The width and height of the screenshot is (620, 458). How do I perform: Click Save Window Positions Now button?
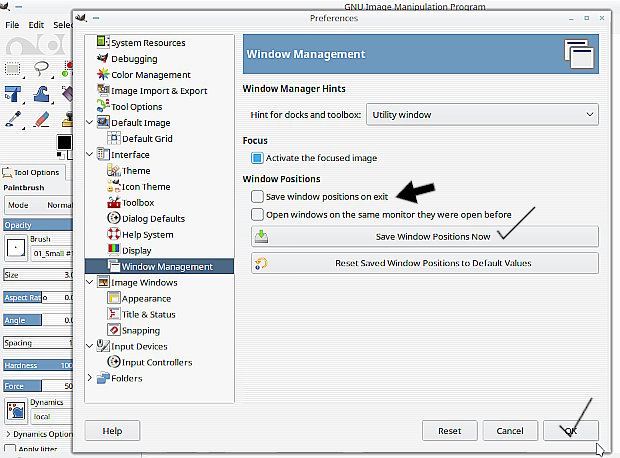point(425,237)
